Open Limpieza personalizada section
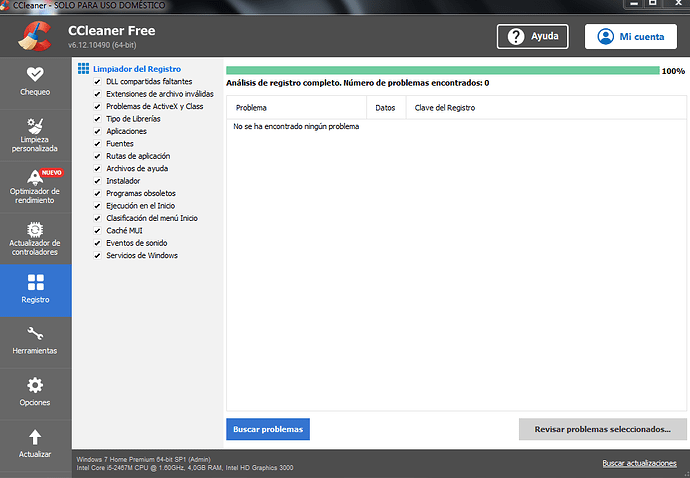 [35, 135]
